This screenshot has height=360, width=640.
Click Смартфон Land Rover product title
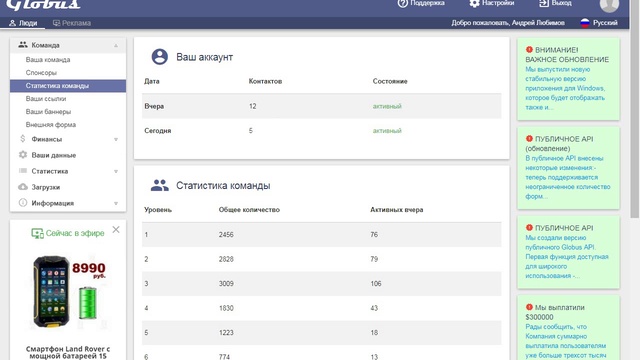pyautogui.click(x=68, y=352)
